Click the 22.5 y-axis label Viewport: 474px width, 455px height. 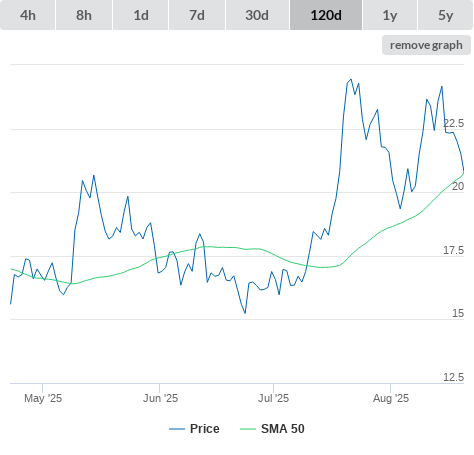453,123
